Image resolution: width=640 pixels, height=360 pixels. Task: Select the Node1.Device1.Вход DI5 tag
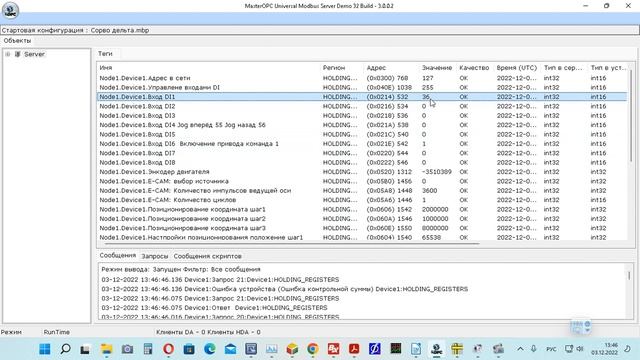362,134
